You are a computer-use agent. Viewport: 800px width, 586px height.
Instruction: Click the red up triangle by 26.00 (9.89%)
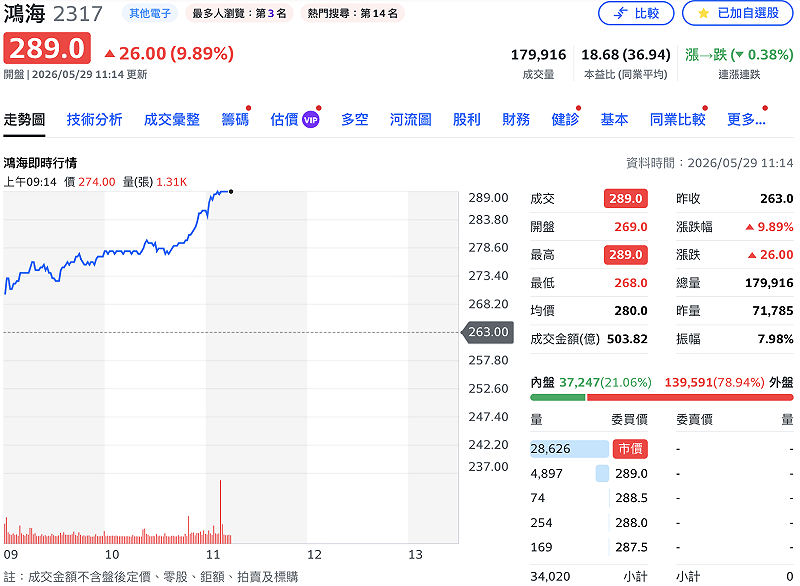pyautogui.click(x=110, y=53)
